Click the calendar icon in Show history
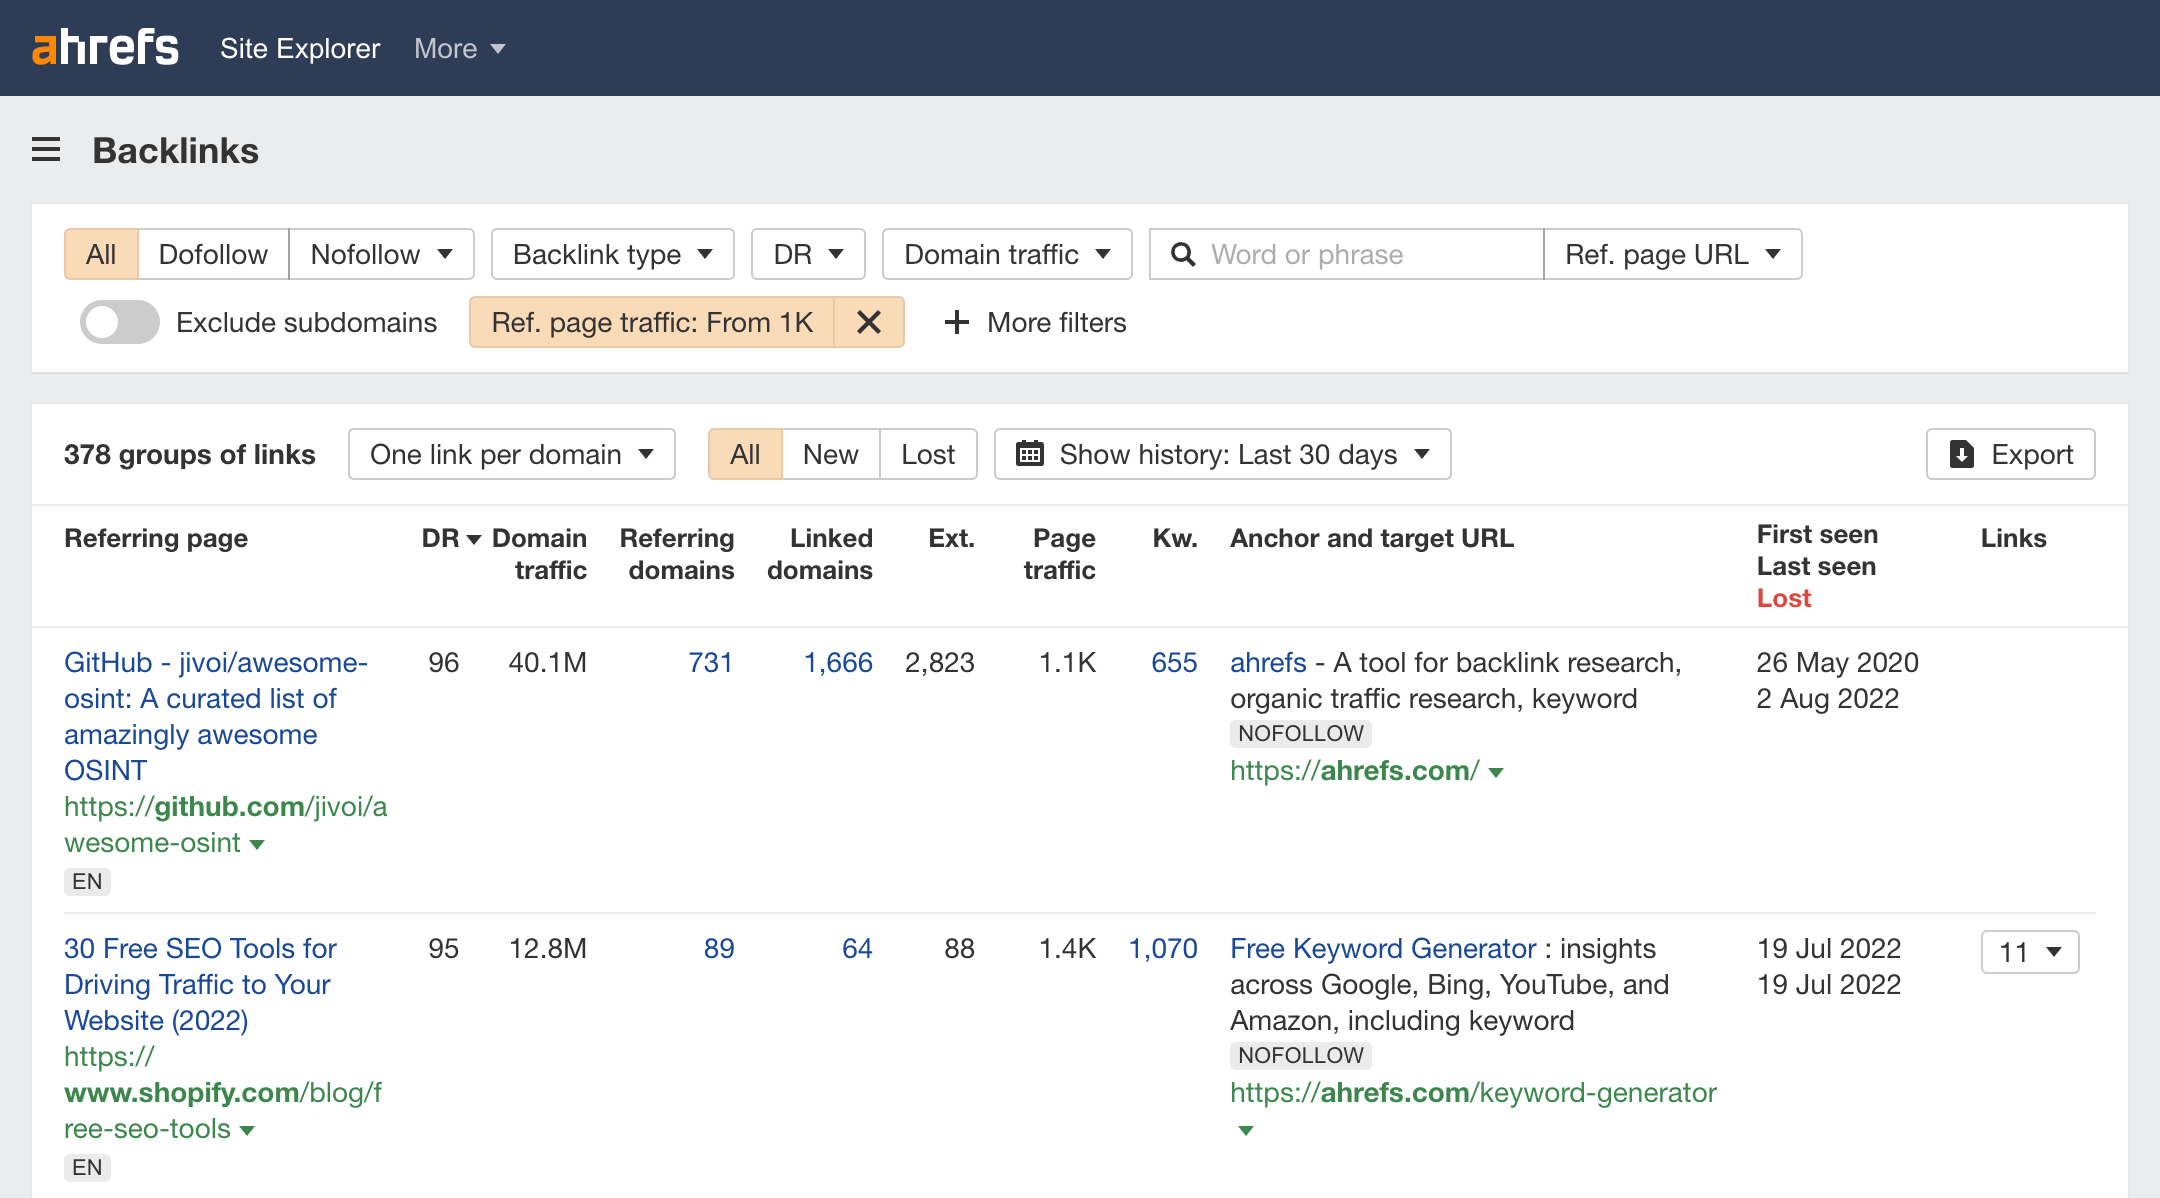 tap(1029, 454)
